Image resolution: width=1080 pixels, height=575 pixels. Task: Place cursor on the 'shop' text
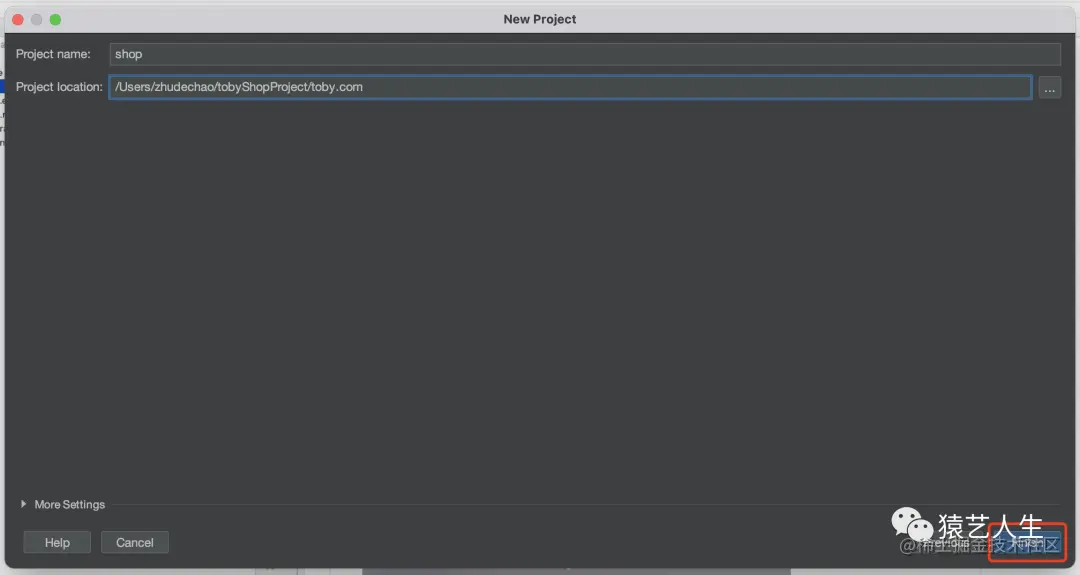129,54
